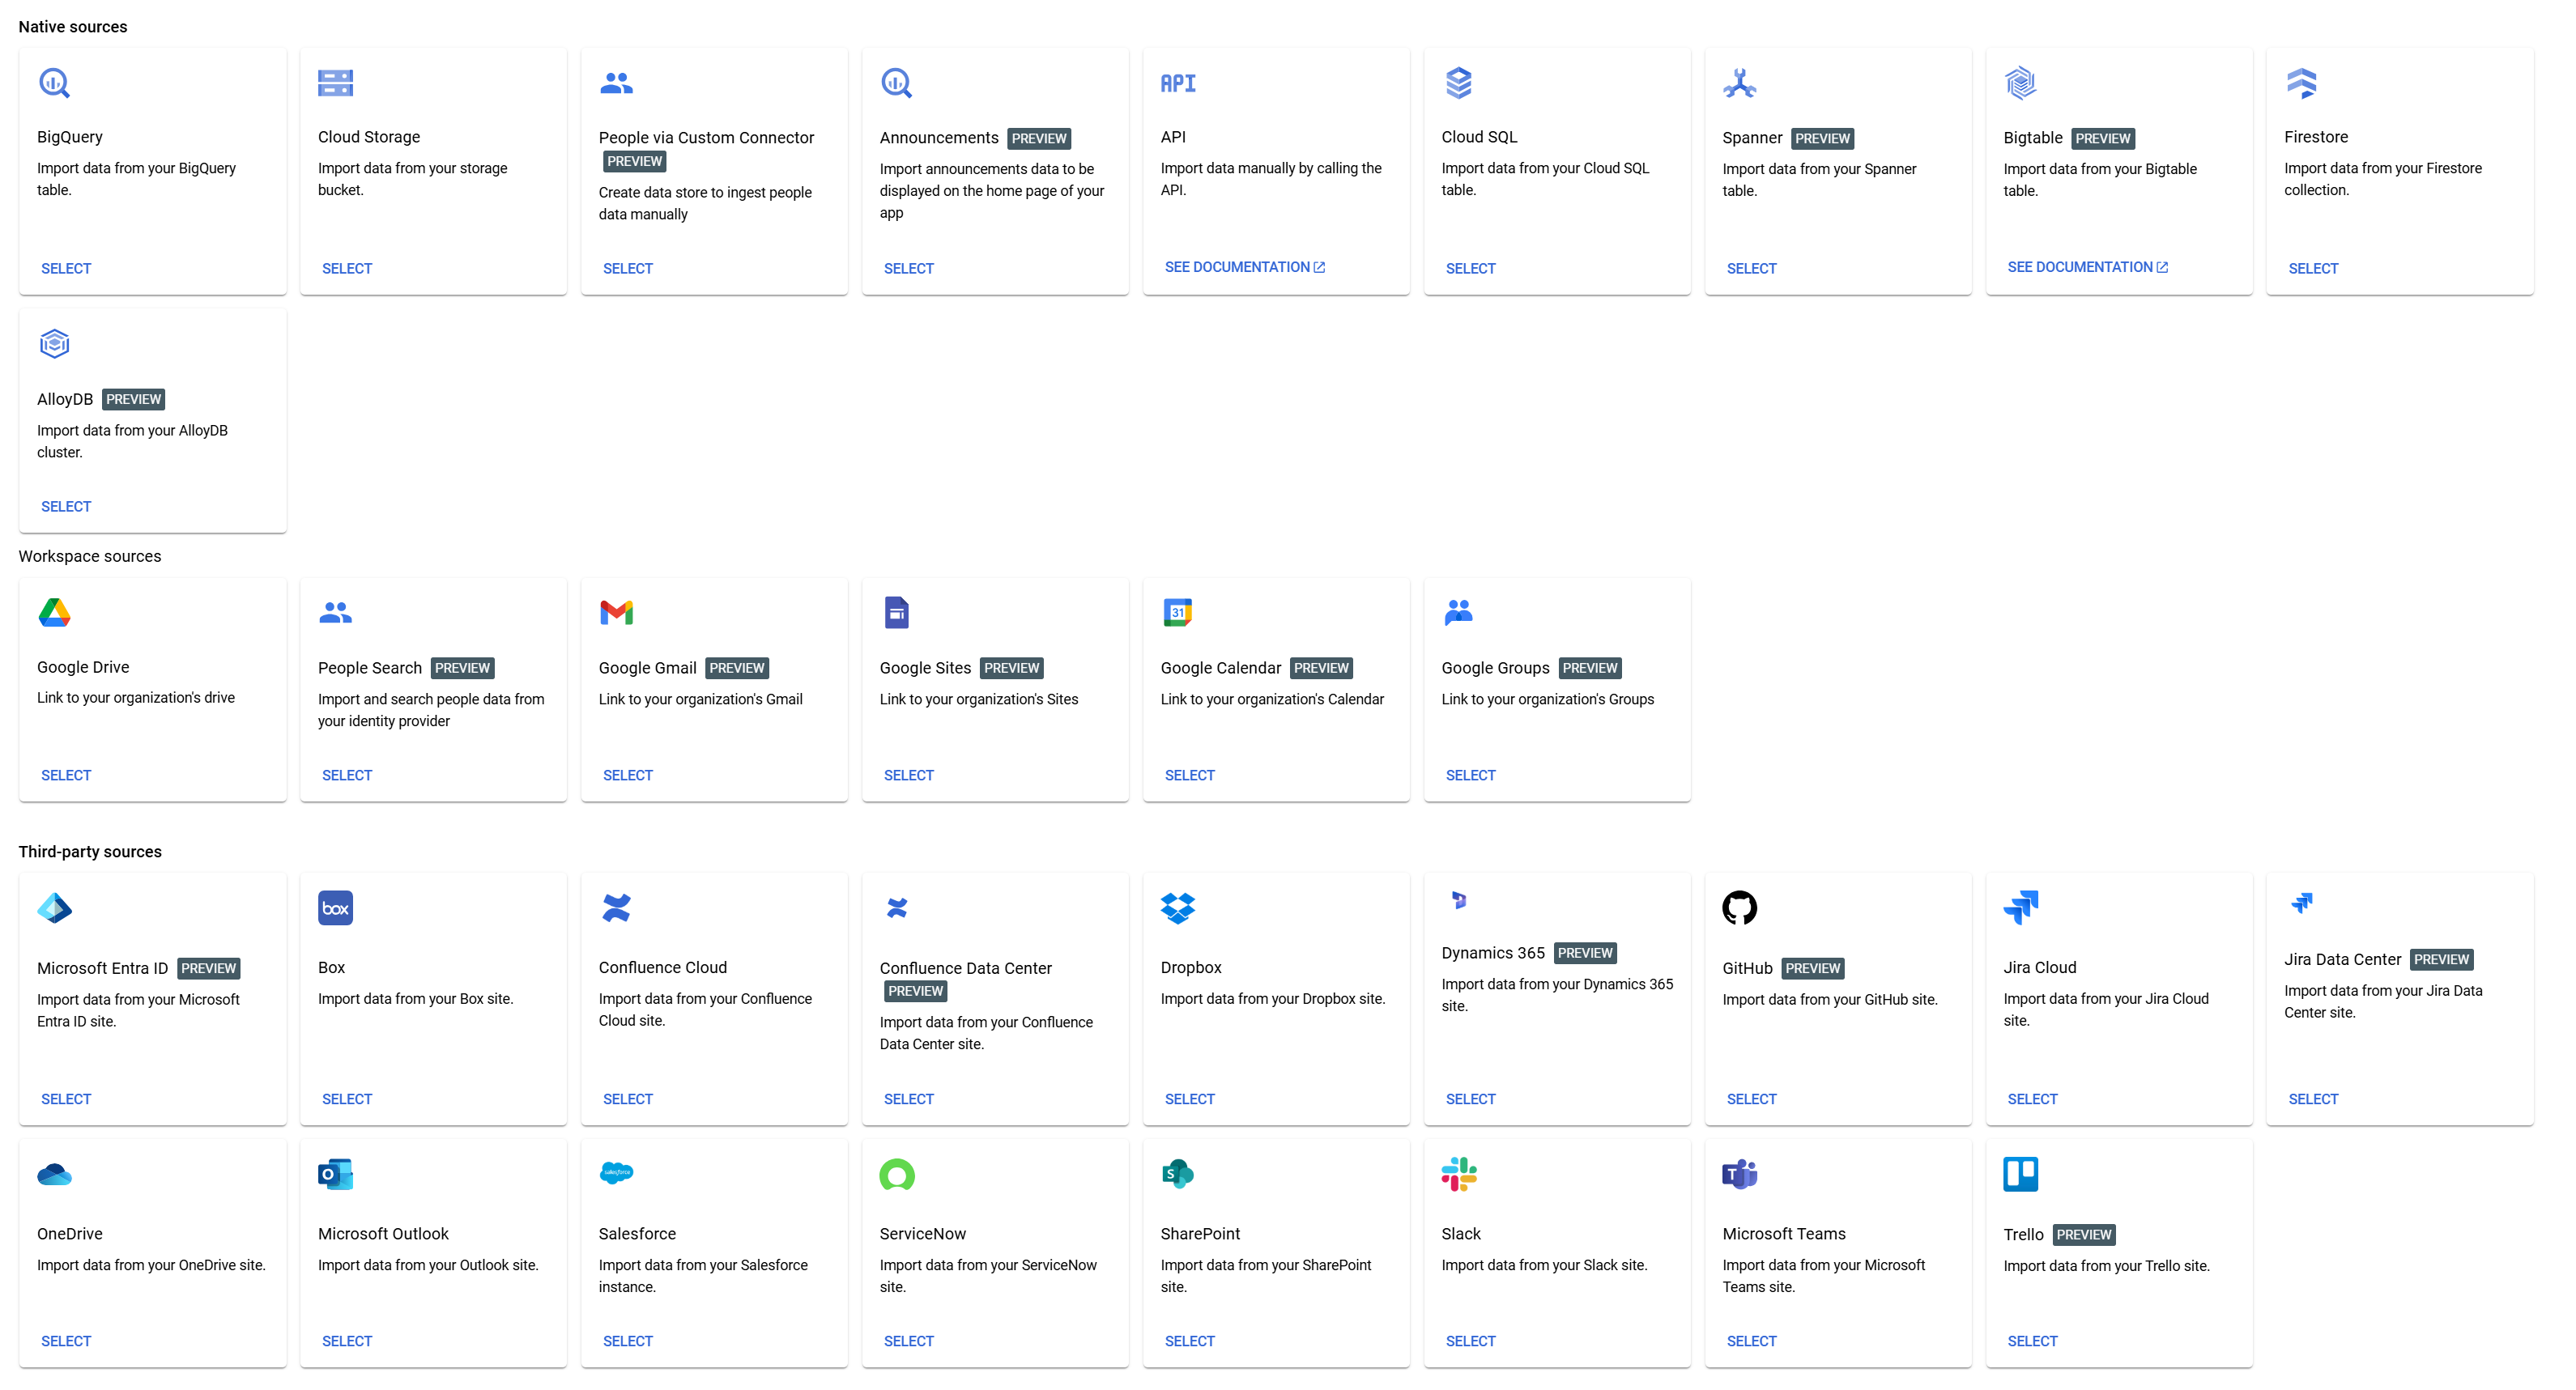Click the 'Confluence Cloud' card title
This screenshot has height=1390, width=2576.
click(x=663, y=967)
